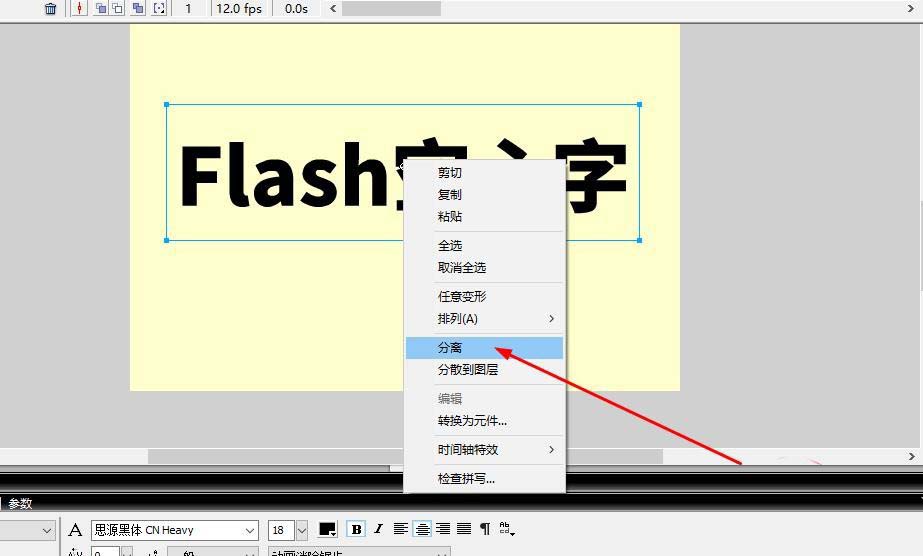
Task: Click the modify onion markers icon
Action: pos(159,8)
